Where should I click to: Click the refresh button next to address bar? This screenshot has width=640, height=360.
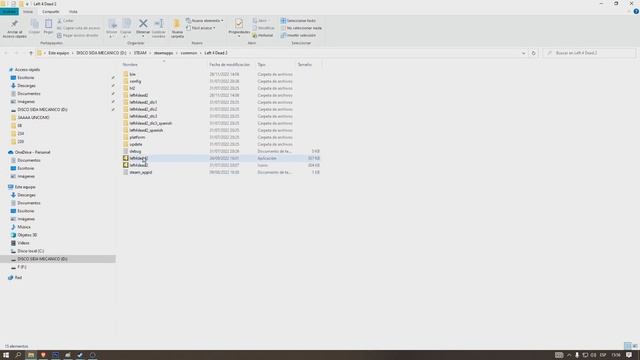(533, 53)
